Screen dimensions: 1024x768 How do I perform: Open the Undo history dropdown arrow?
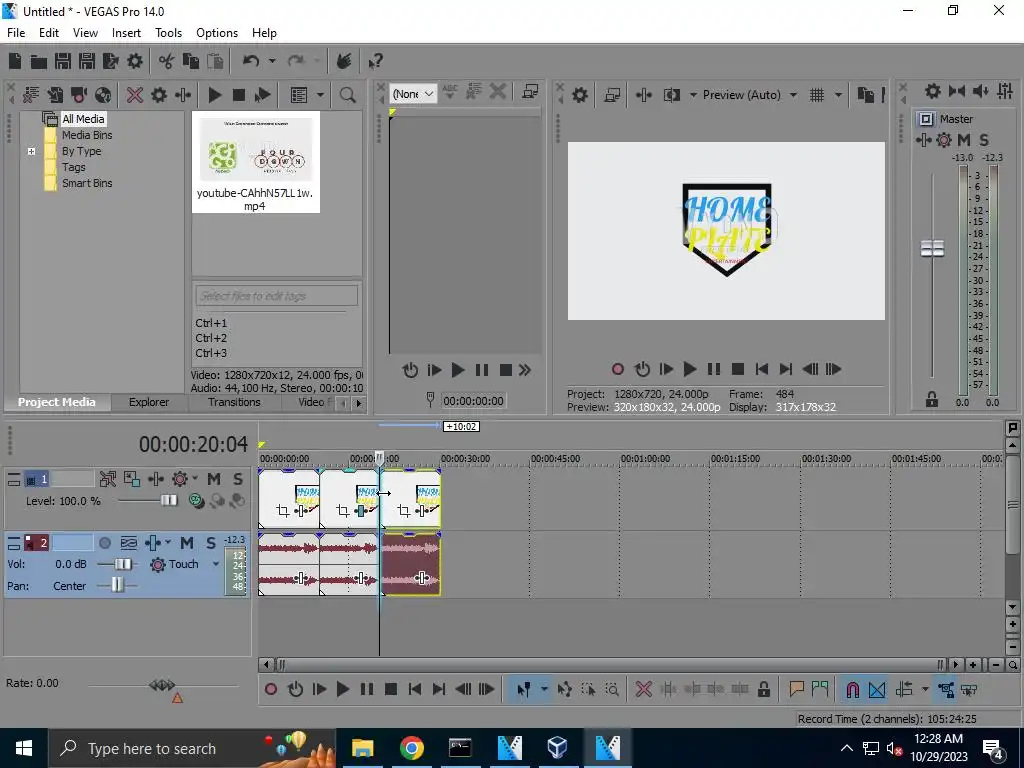pos(272,61)
